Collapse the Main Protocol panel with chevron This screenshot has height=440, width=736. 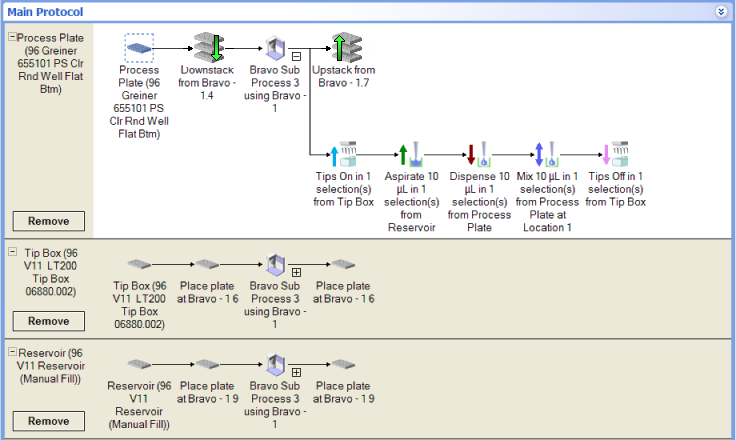pos(721,11)
